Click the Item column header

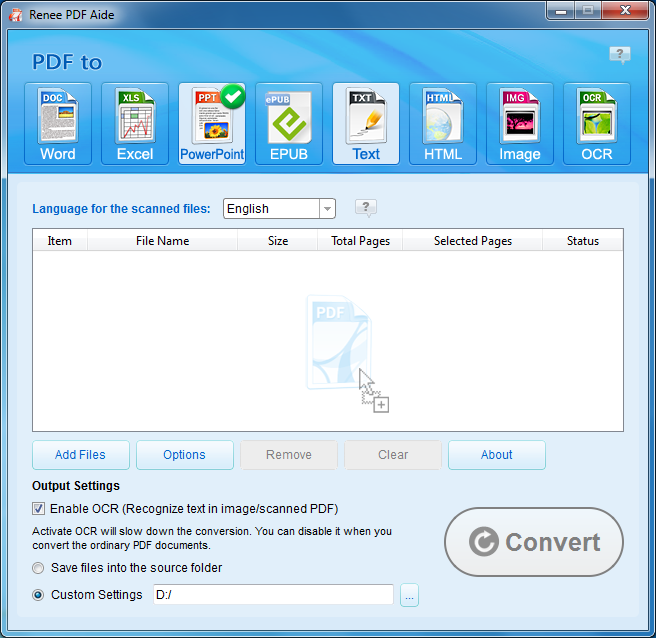point(60,241)
